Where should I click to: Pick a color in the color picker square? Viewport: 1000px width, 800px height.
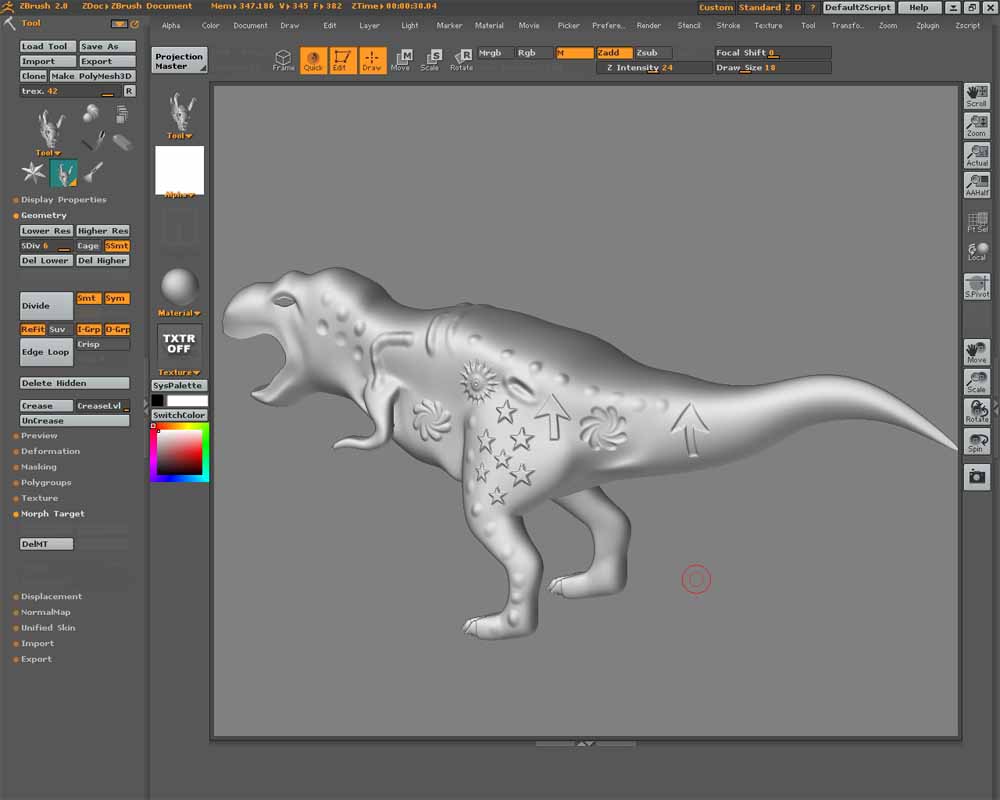pyautogui.click(x=179, y=452)
